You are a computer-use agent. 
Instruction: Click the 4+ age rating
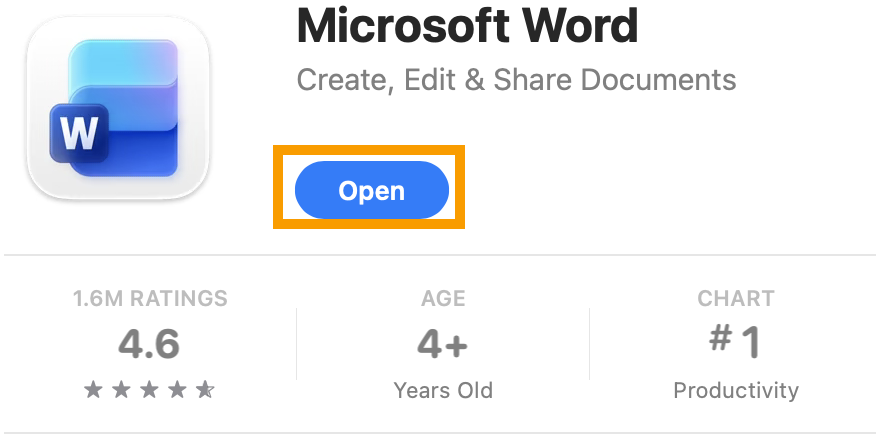pos(443,345)
